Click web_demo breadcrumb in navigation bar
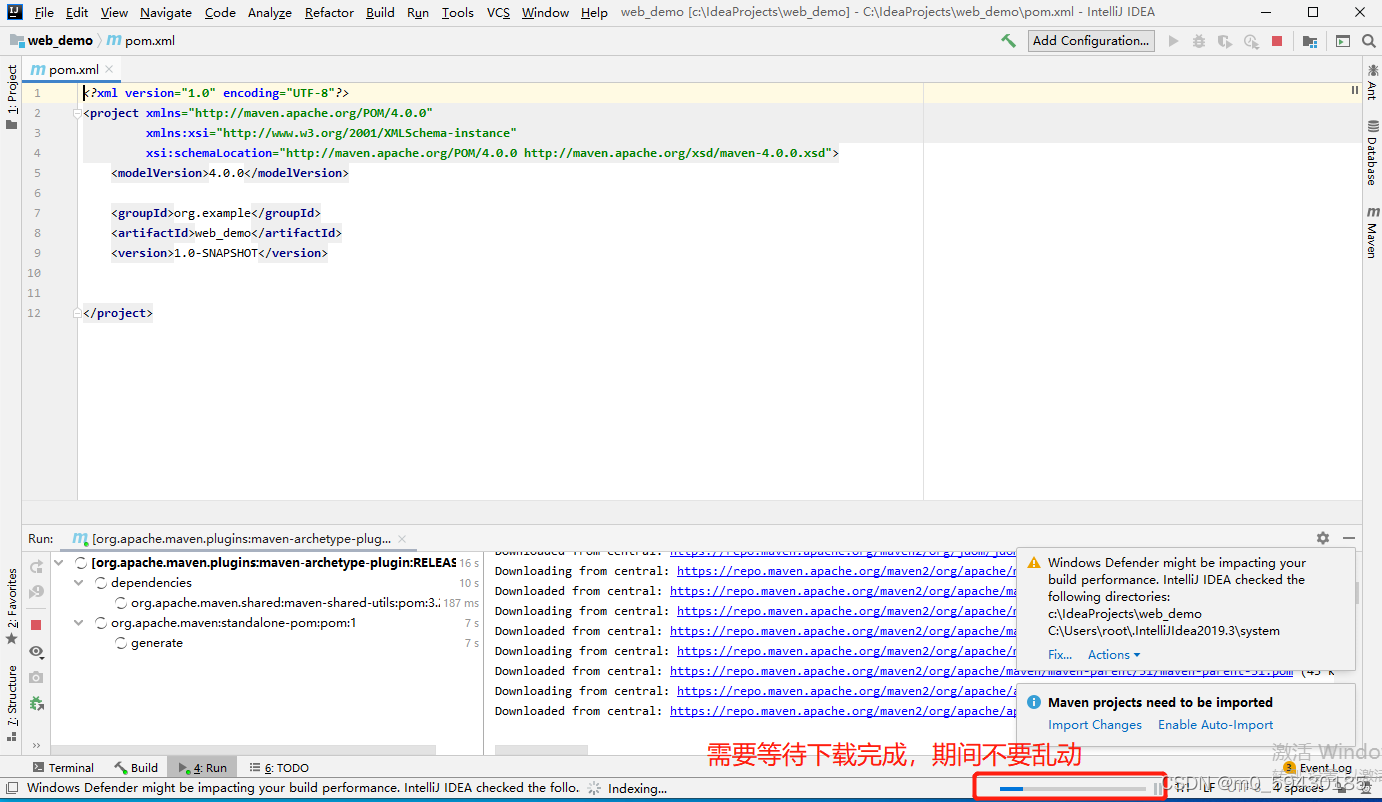 tap(51, 41)
